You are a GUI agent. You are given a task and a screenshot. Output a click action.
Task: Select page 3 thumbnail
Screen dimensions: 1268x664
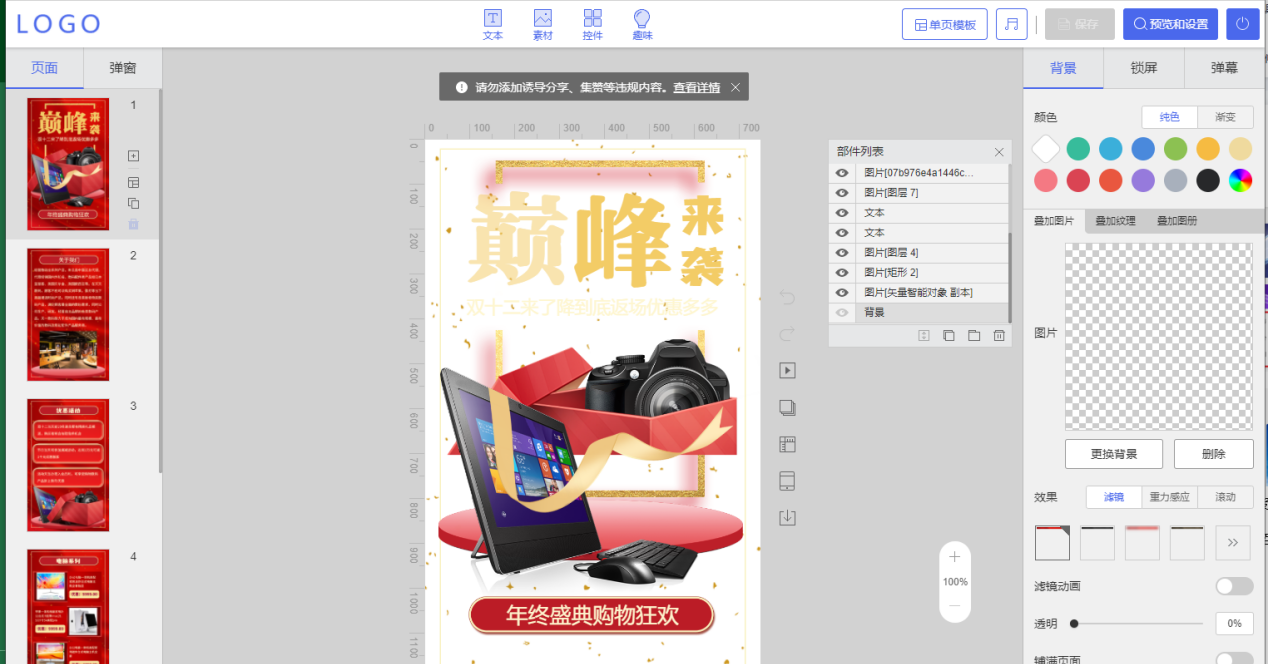[68, 465]
